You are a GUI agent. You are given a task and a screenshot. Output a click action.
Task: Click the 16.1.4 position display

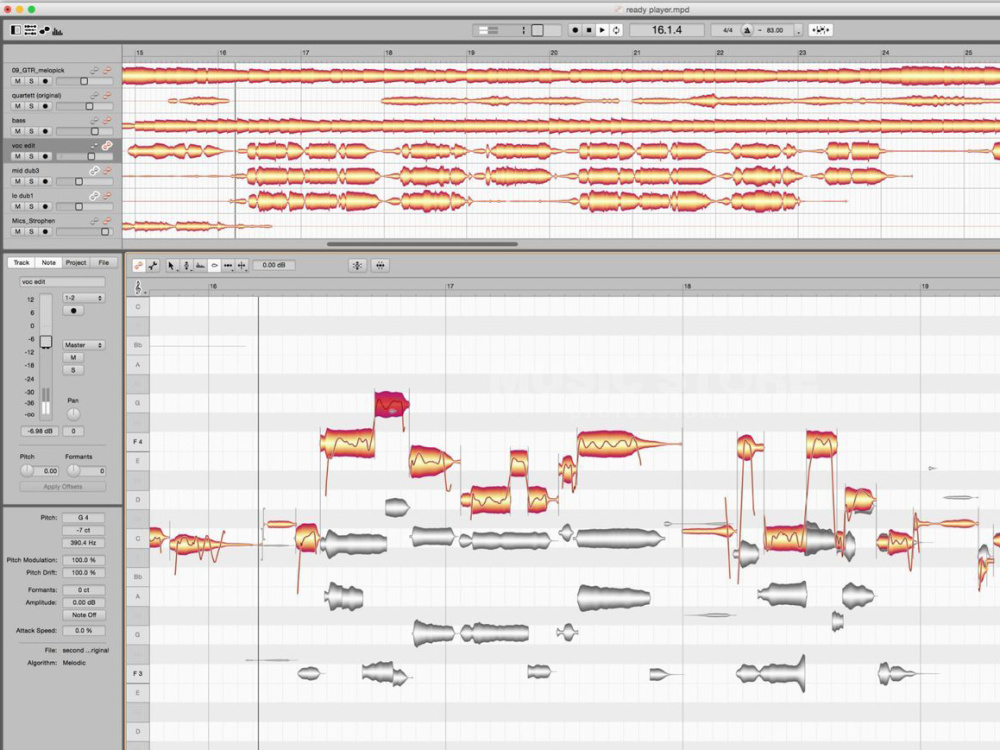[666, 30]
